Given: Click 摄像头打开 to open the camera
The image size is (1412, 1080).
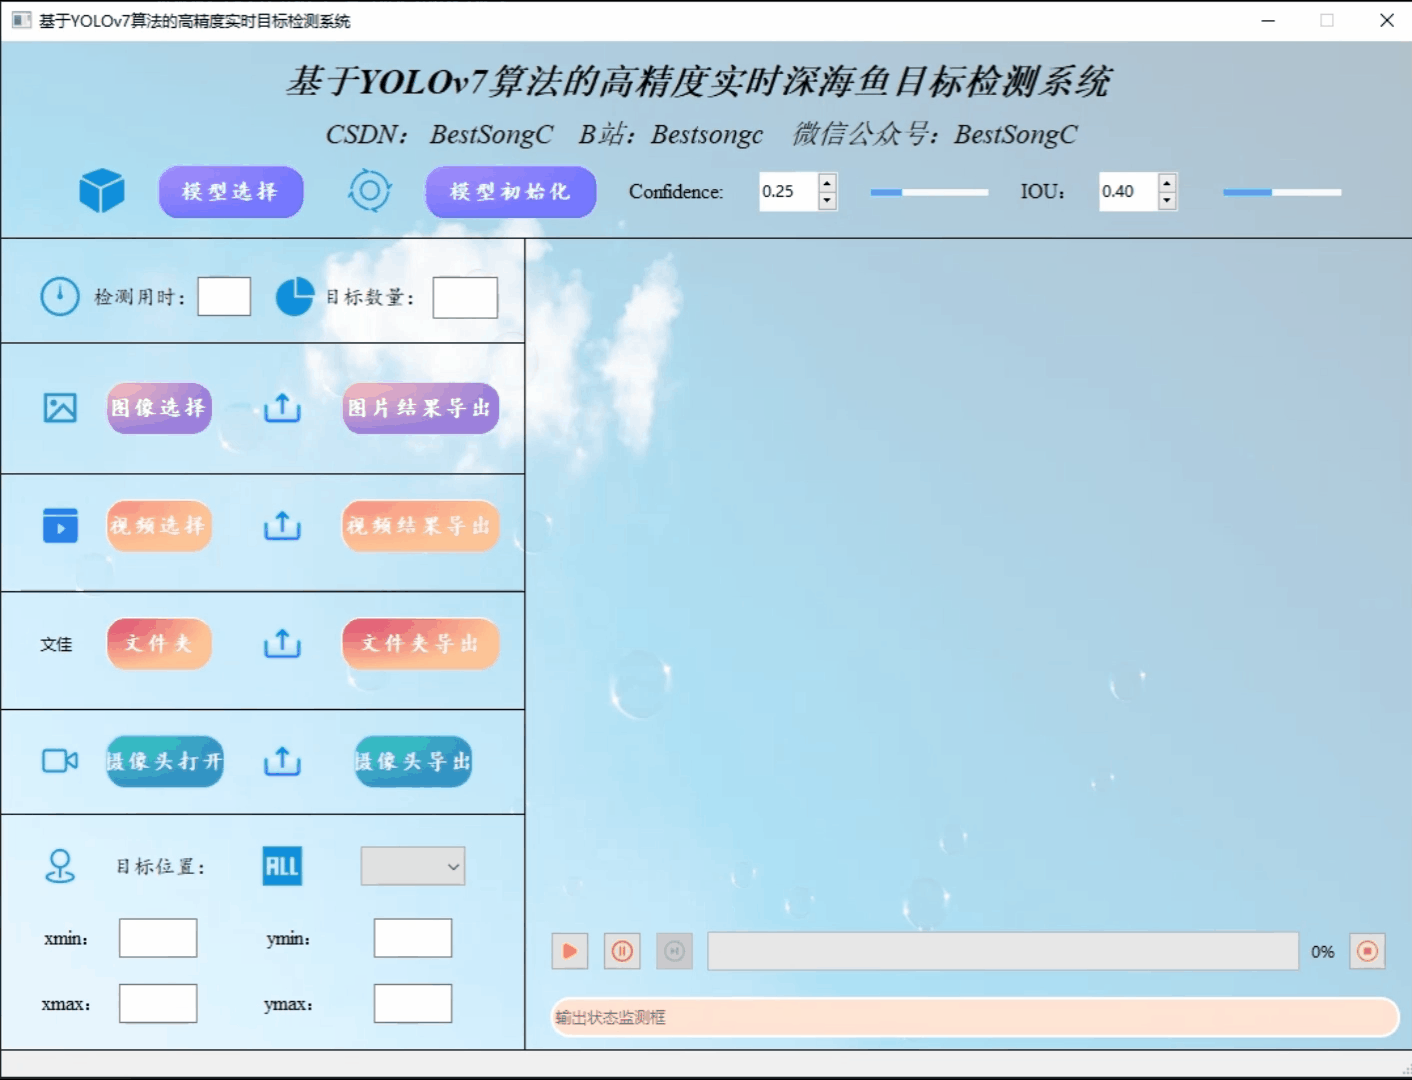Looking at the screenshot, I should (x=165, y=761).
